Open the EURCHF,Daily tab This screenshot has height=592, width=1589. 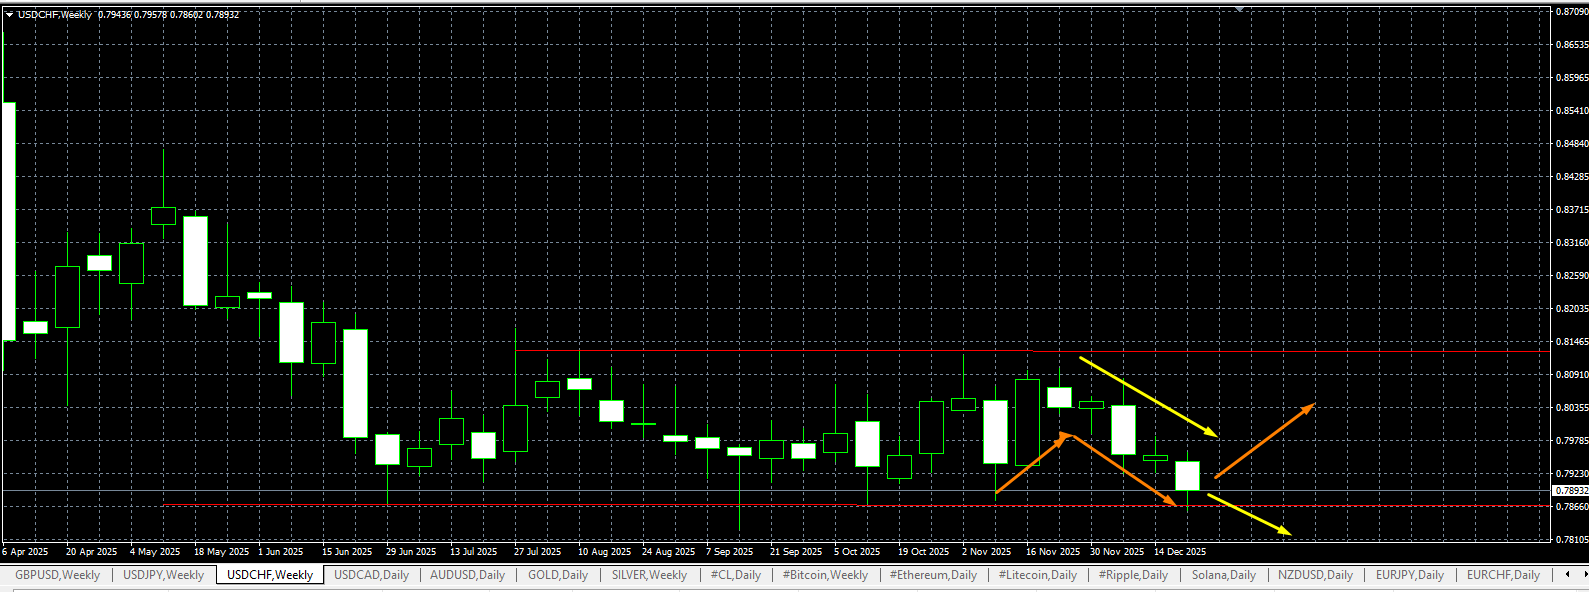pos(1503,575)
